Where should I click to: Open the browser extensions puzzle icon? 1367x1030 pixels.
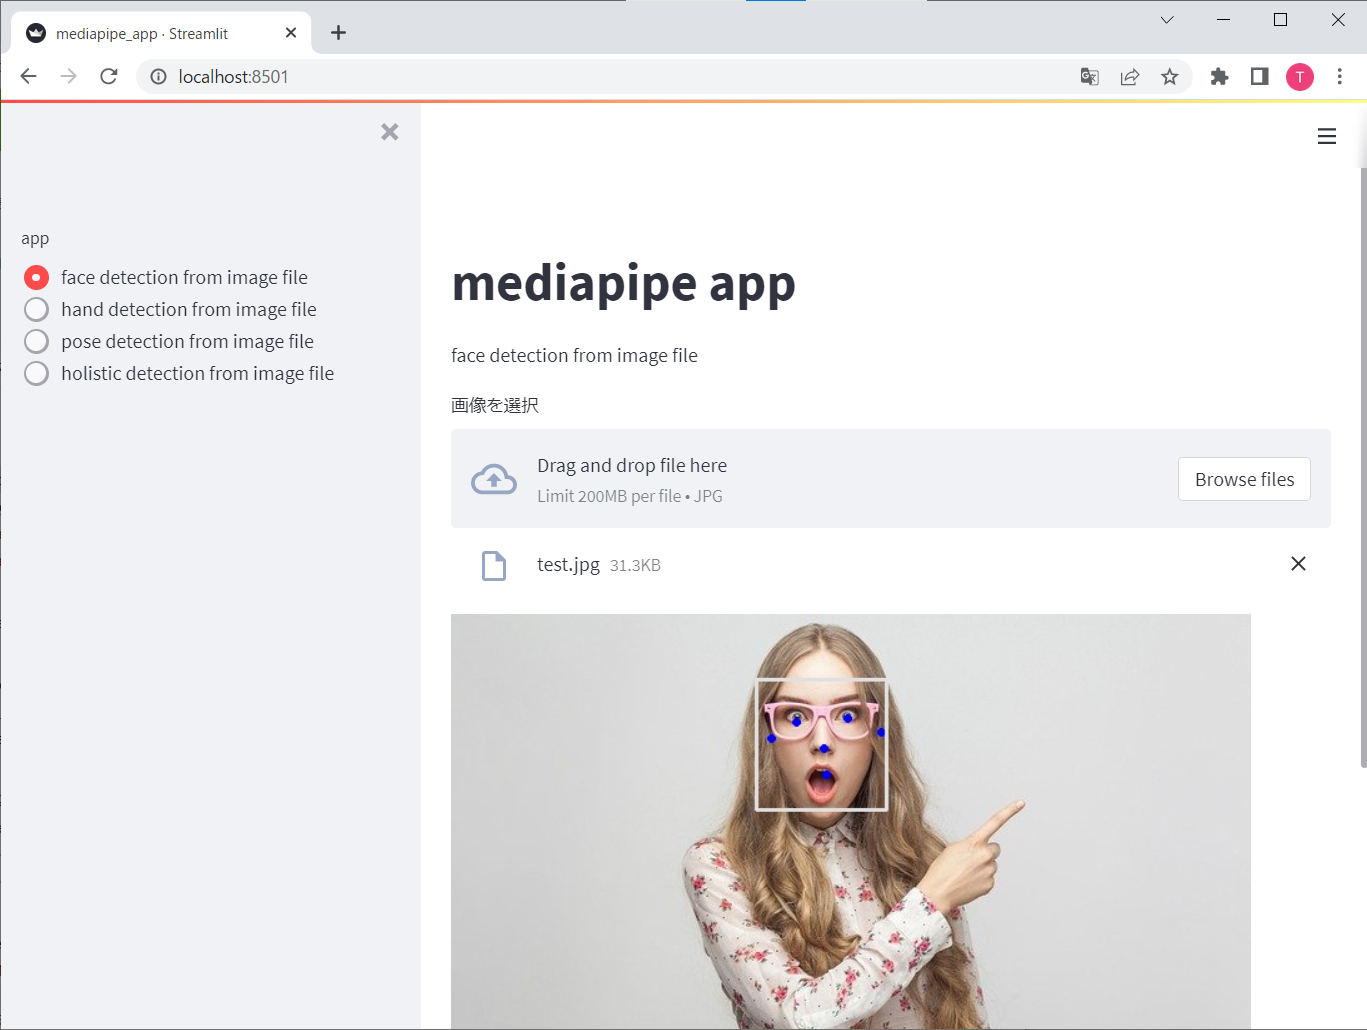[x=1219, y=76]
